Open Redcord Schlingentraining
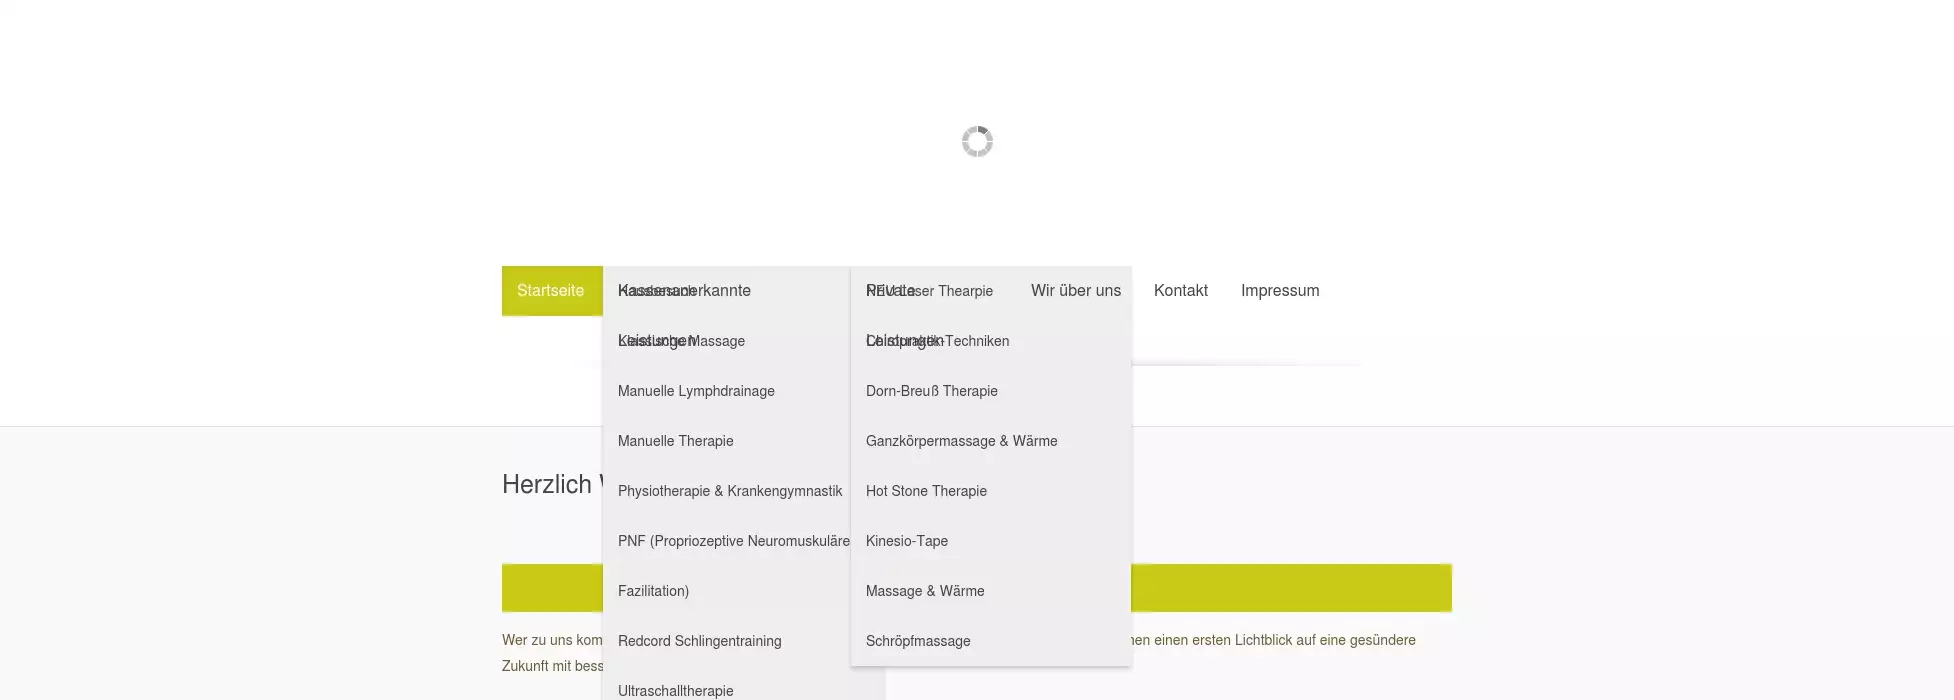Viewport: 1954px width, 700px height. point(699,641)
